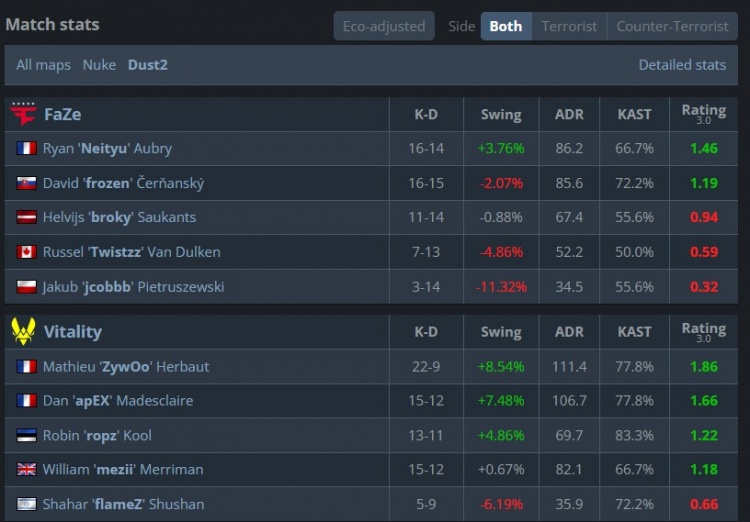
Task: Click the Rating 3.0 column header for Vitality
Action: [x=704, y=332]
